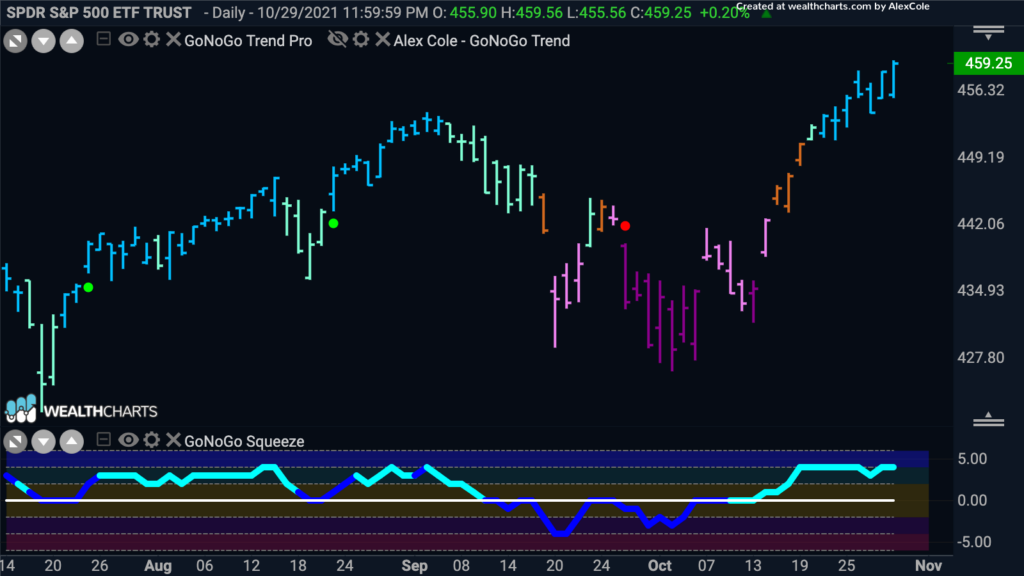The height and width of the screenshot is (576, 1024).
Task: Remove the GoNoGo Trend Pro indicator
Action: [x=173, y=40]
